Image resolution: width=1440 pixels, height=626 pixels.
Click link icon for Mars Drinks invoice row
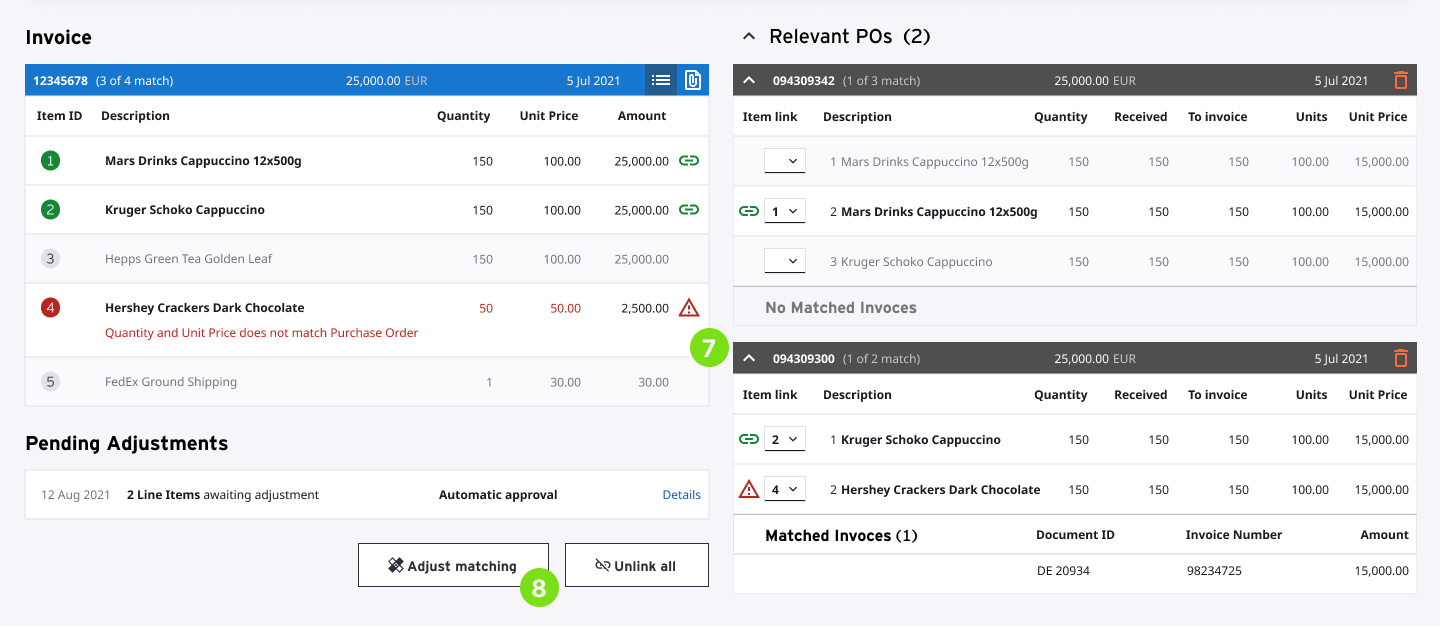click(x=688, y=161)
